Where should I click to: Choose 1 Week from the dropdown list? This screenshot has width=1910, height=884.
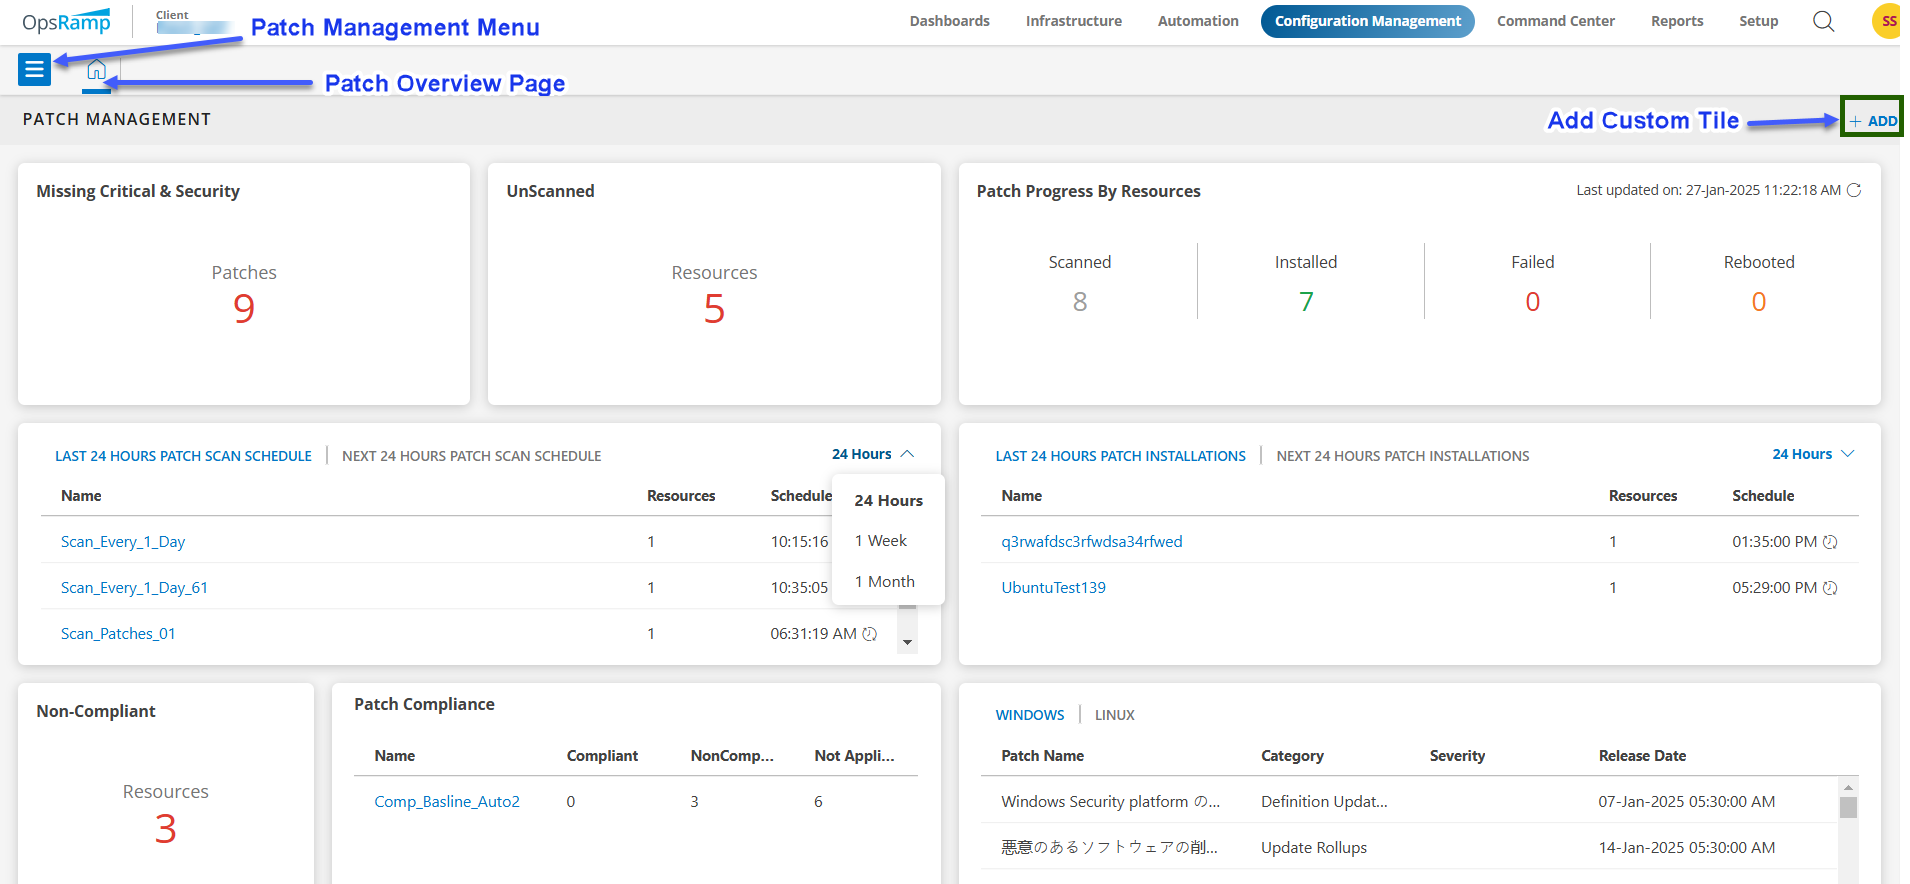880,541
